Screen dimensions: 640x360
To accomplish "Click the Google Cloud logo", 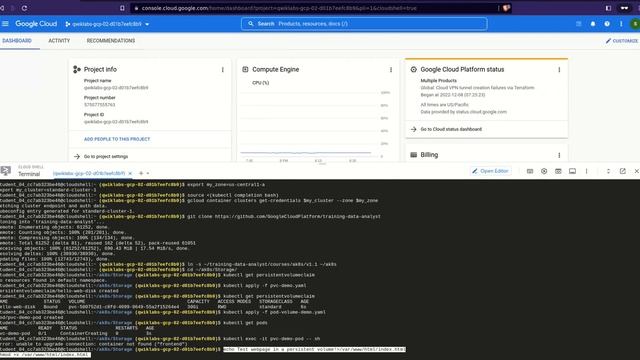I will coord(36,24).
